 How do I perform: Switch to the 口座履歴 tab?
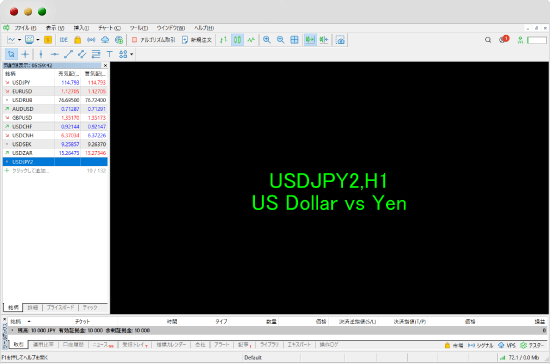[73, 345]
